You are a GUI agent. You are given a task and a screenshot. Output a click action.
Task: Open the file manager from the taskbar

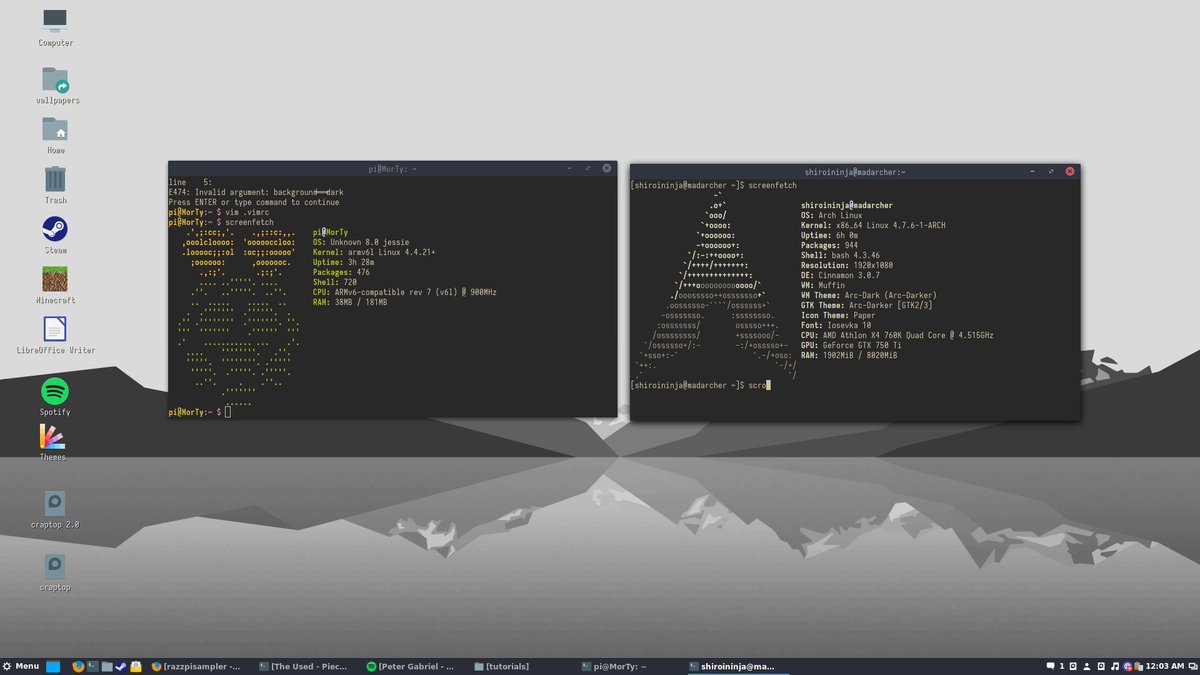tap(105, 666)
